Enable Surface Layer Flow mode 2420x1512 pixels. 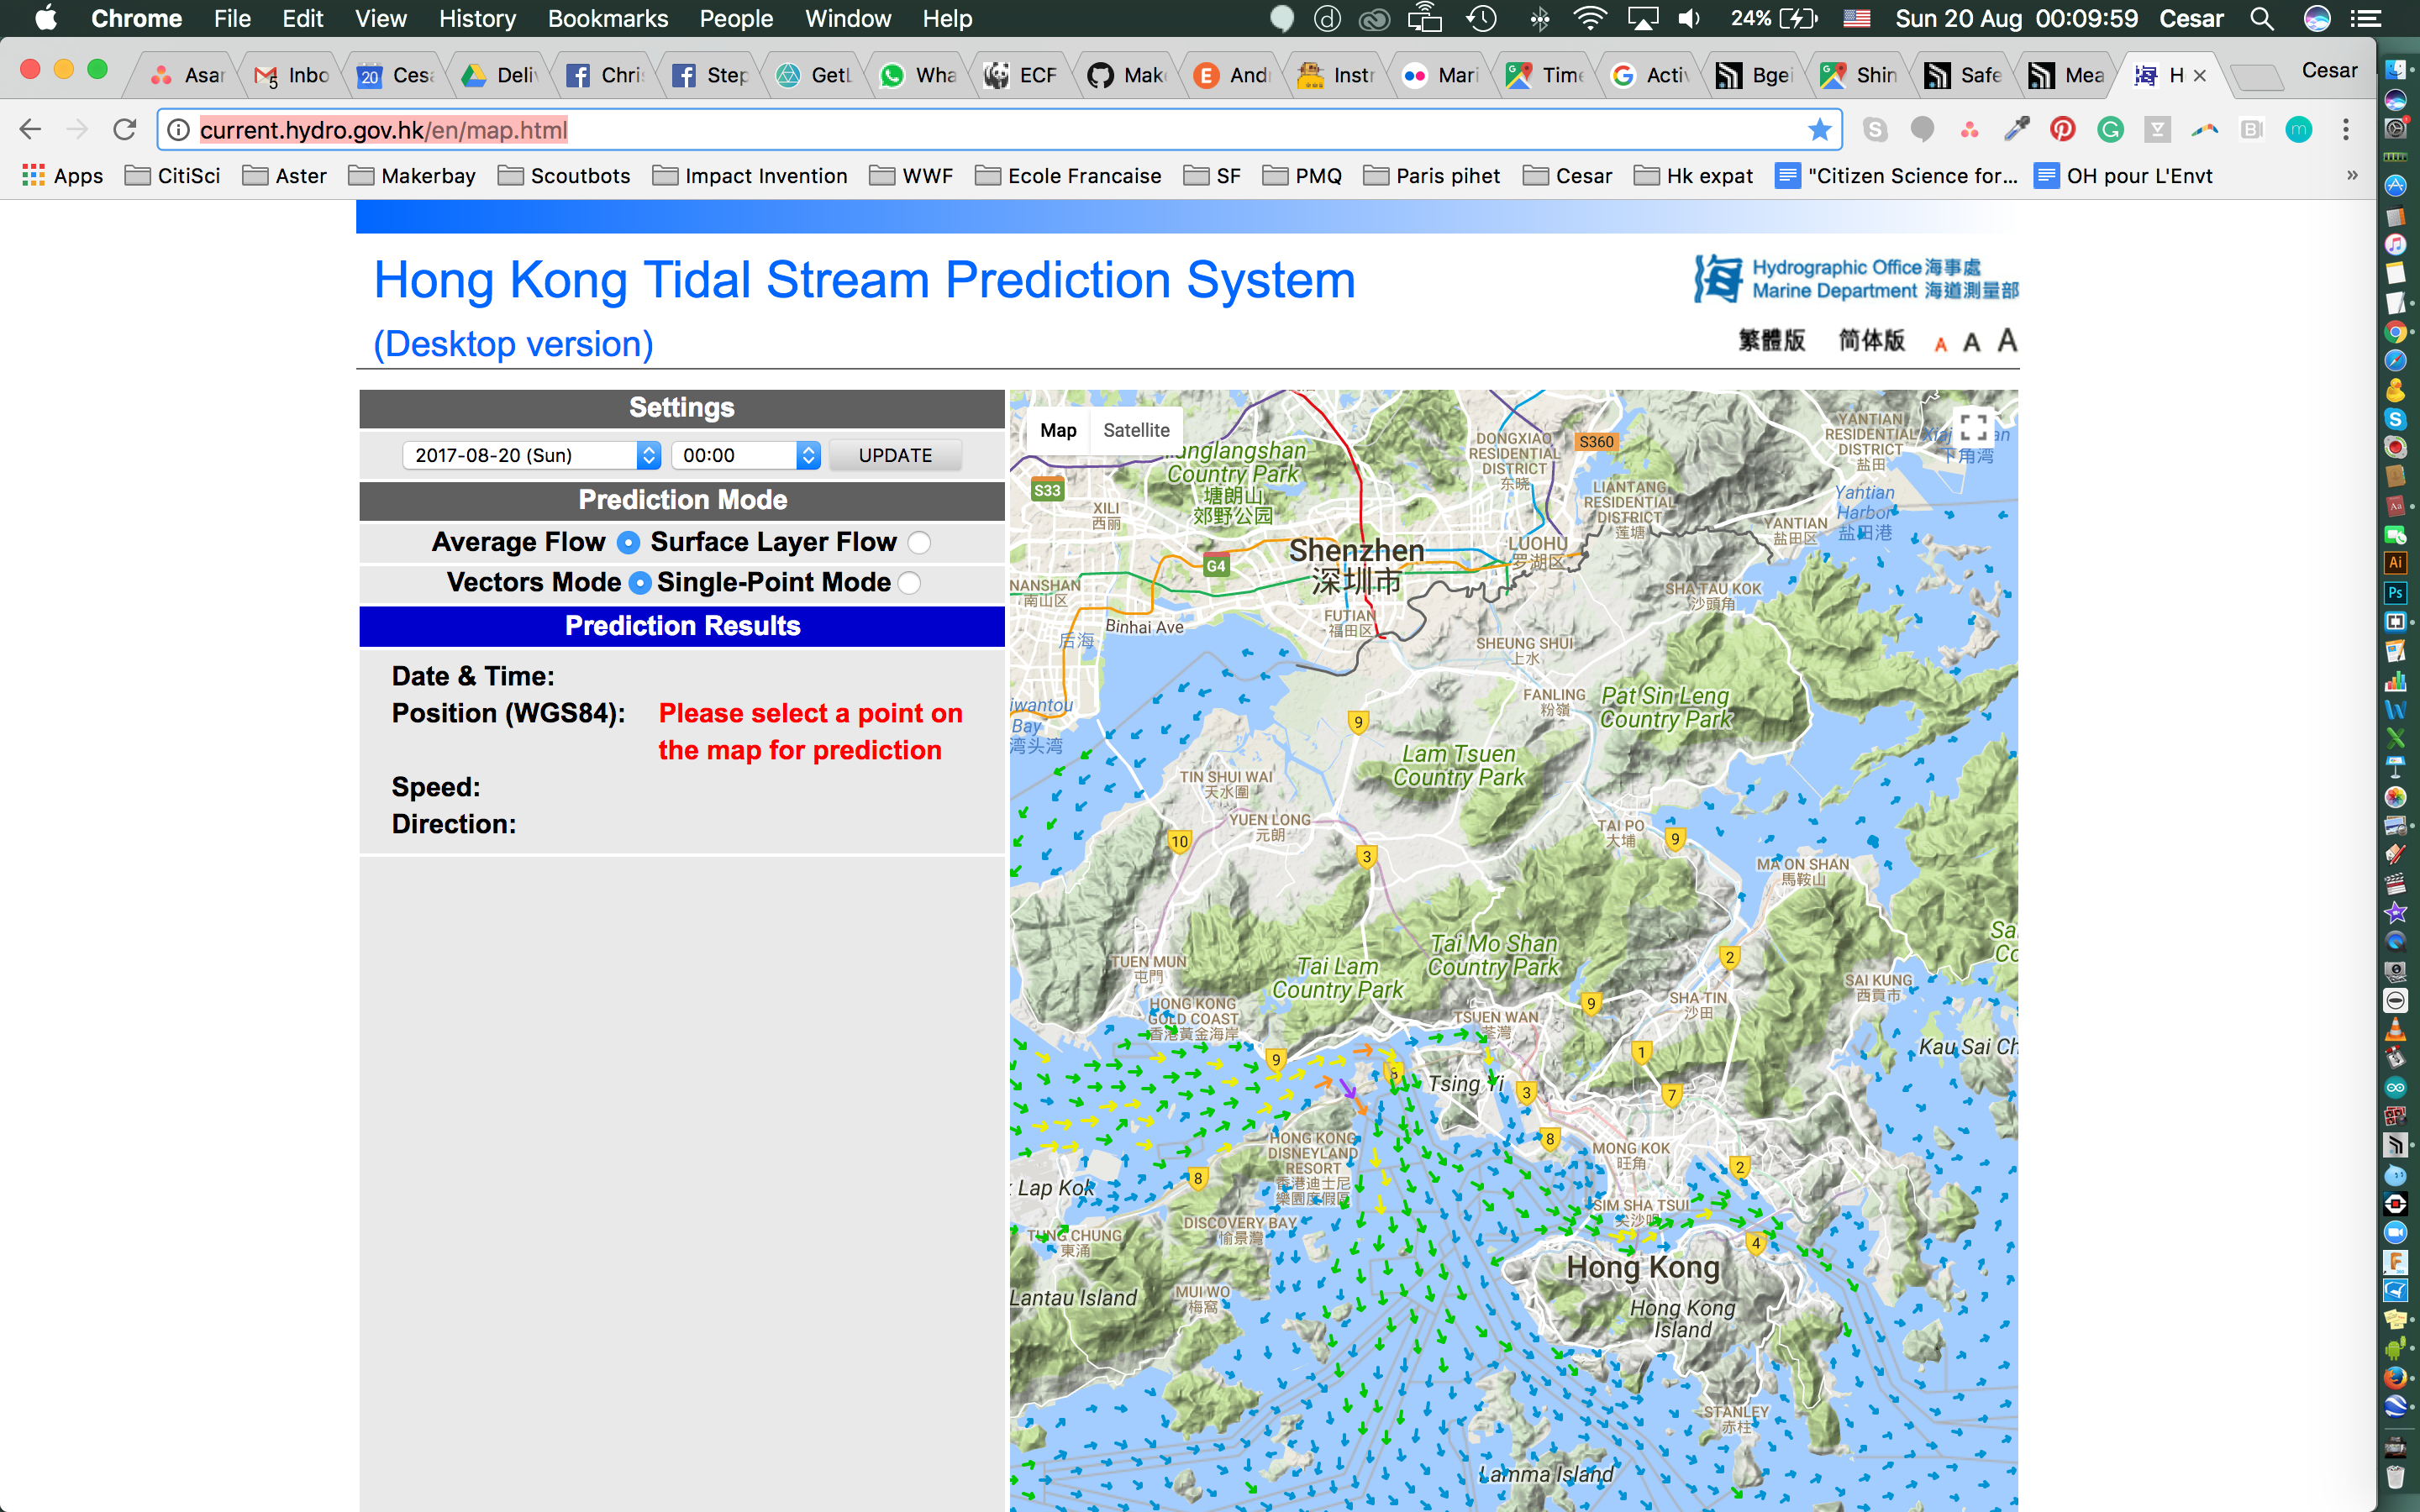918,542
